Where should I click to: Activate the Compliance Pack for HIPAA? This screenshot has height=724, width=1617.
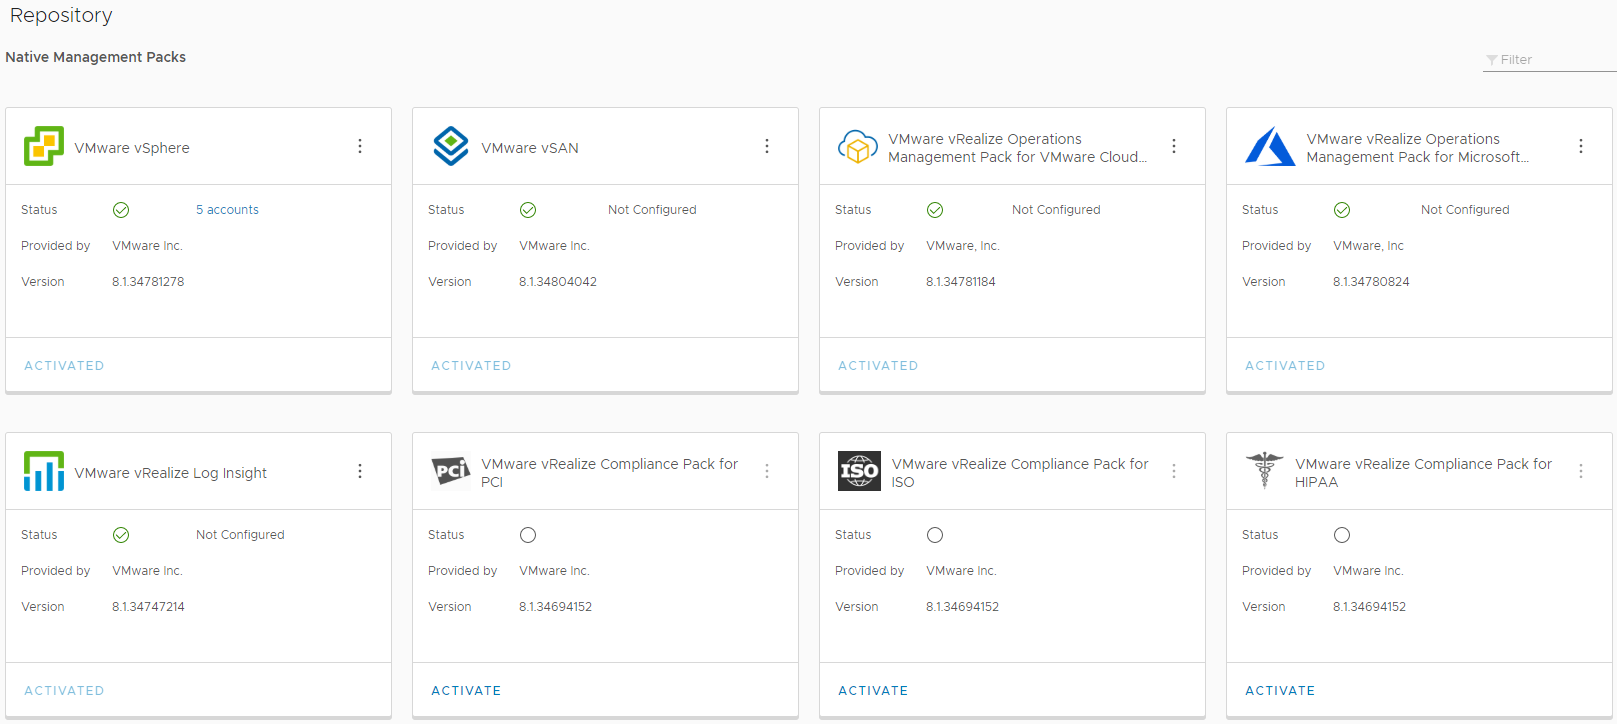pos(1280,691)
